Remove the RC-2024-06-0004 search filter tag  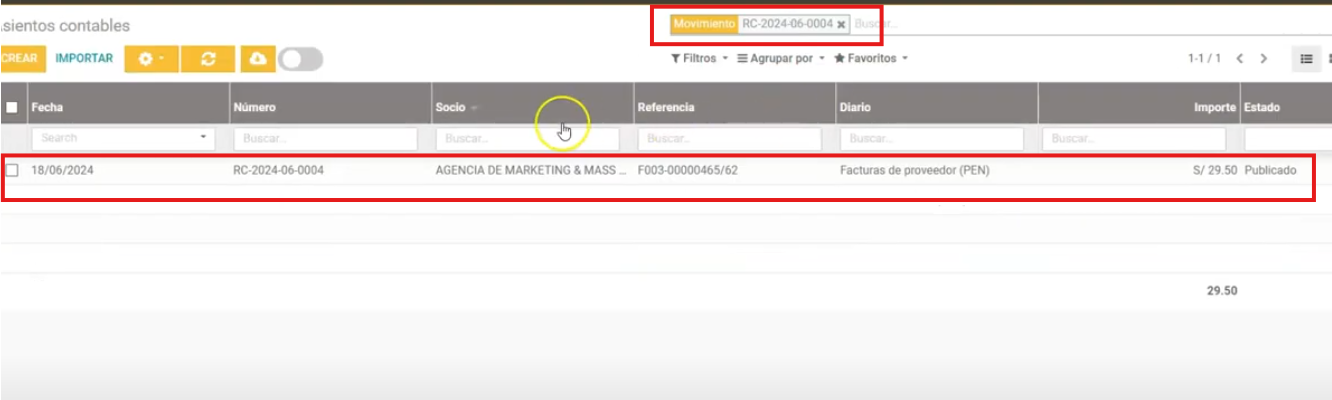[x=841, y=24]
